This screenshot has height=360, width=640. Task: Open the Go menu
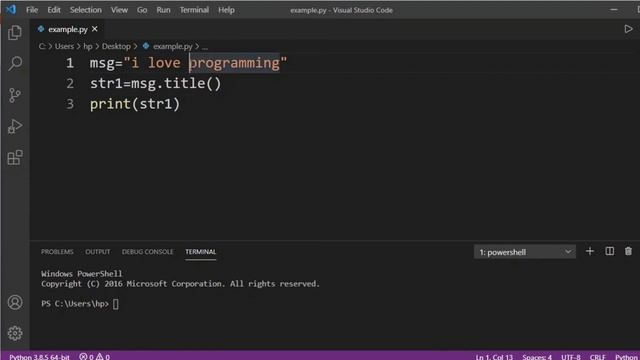(142, 10)
